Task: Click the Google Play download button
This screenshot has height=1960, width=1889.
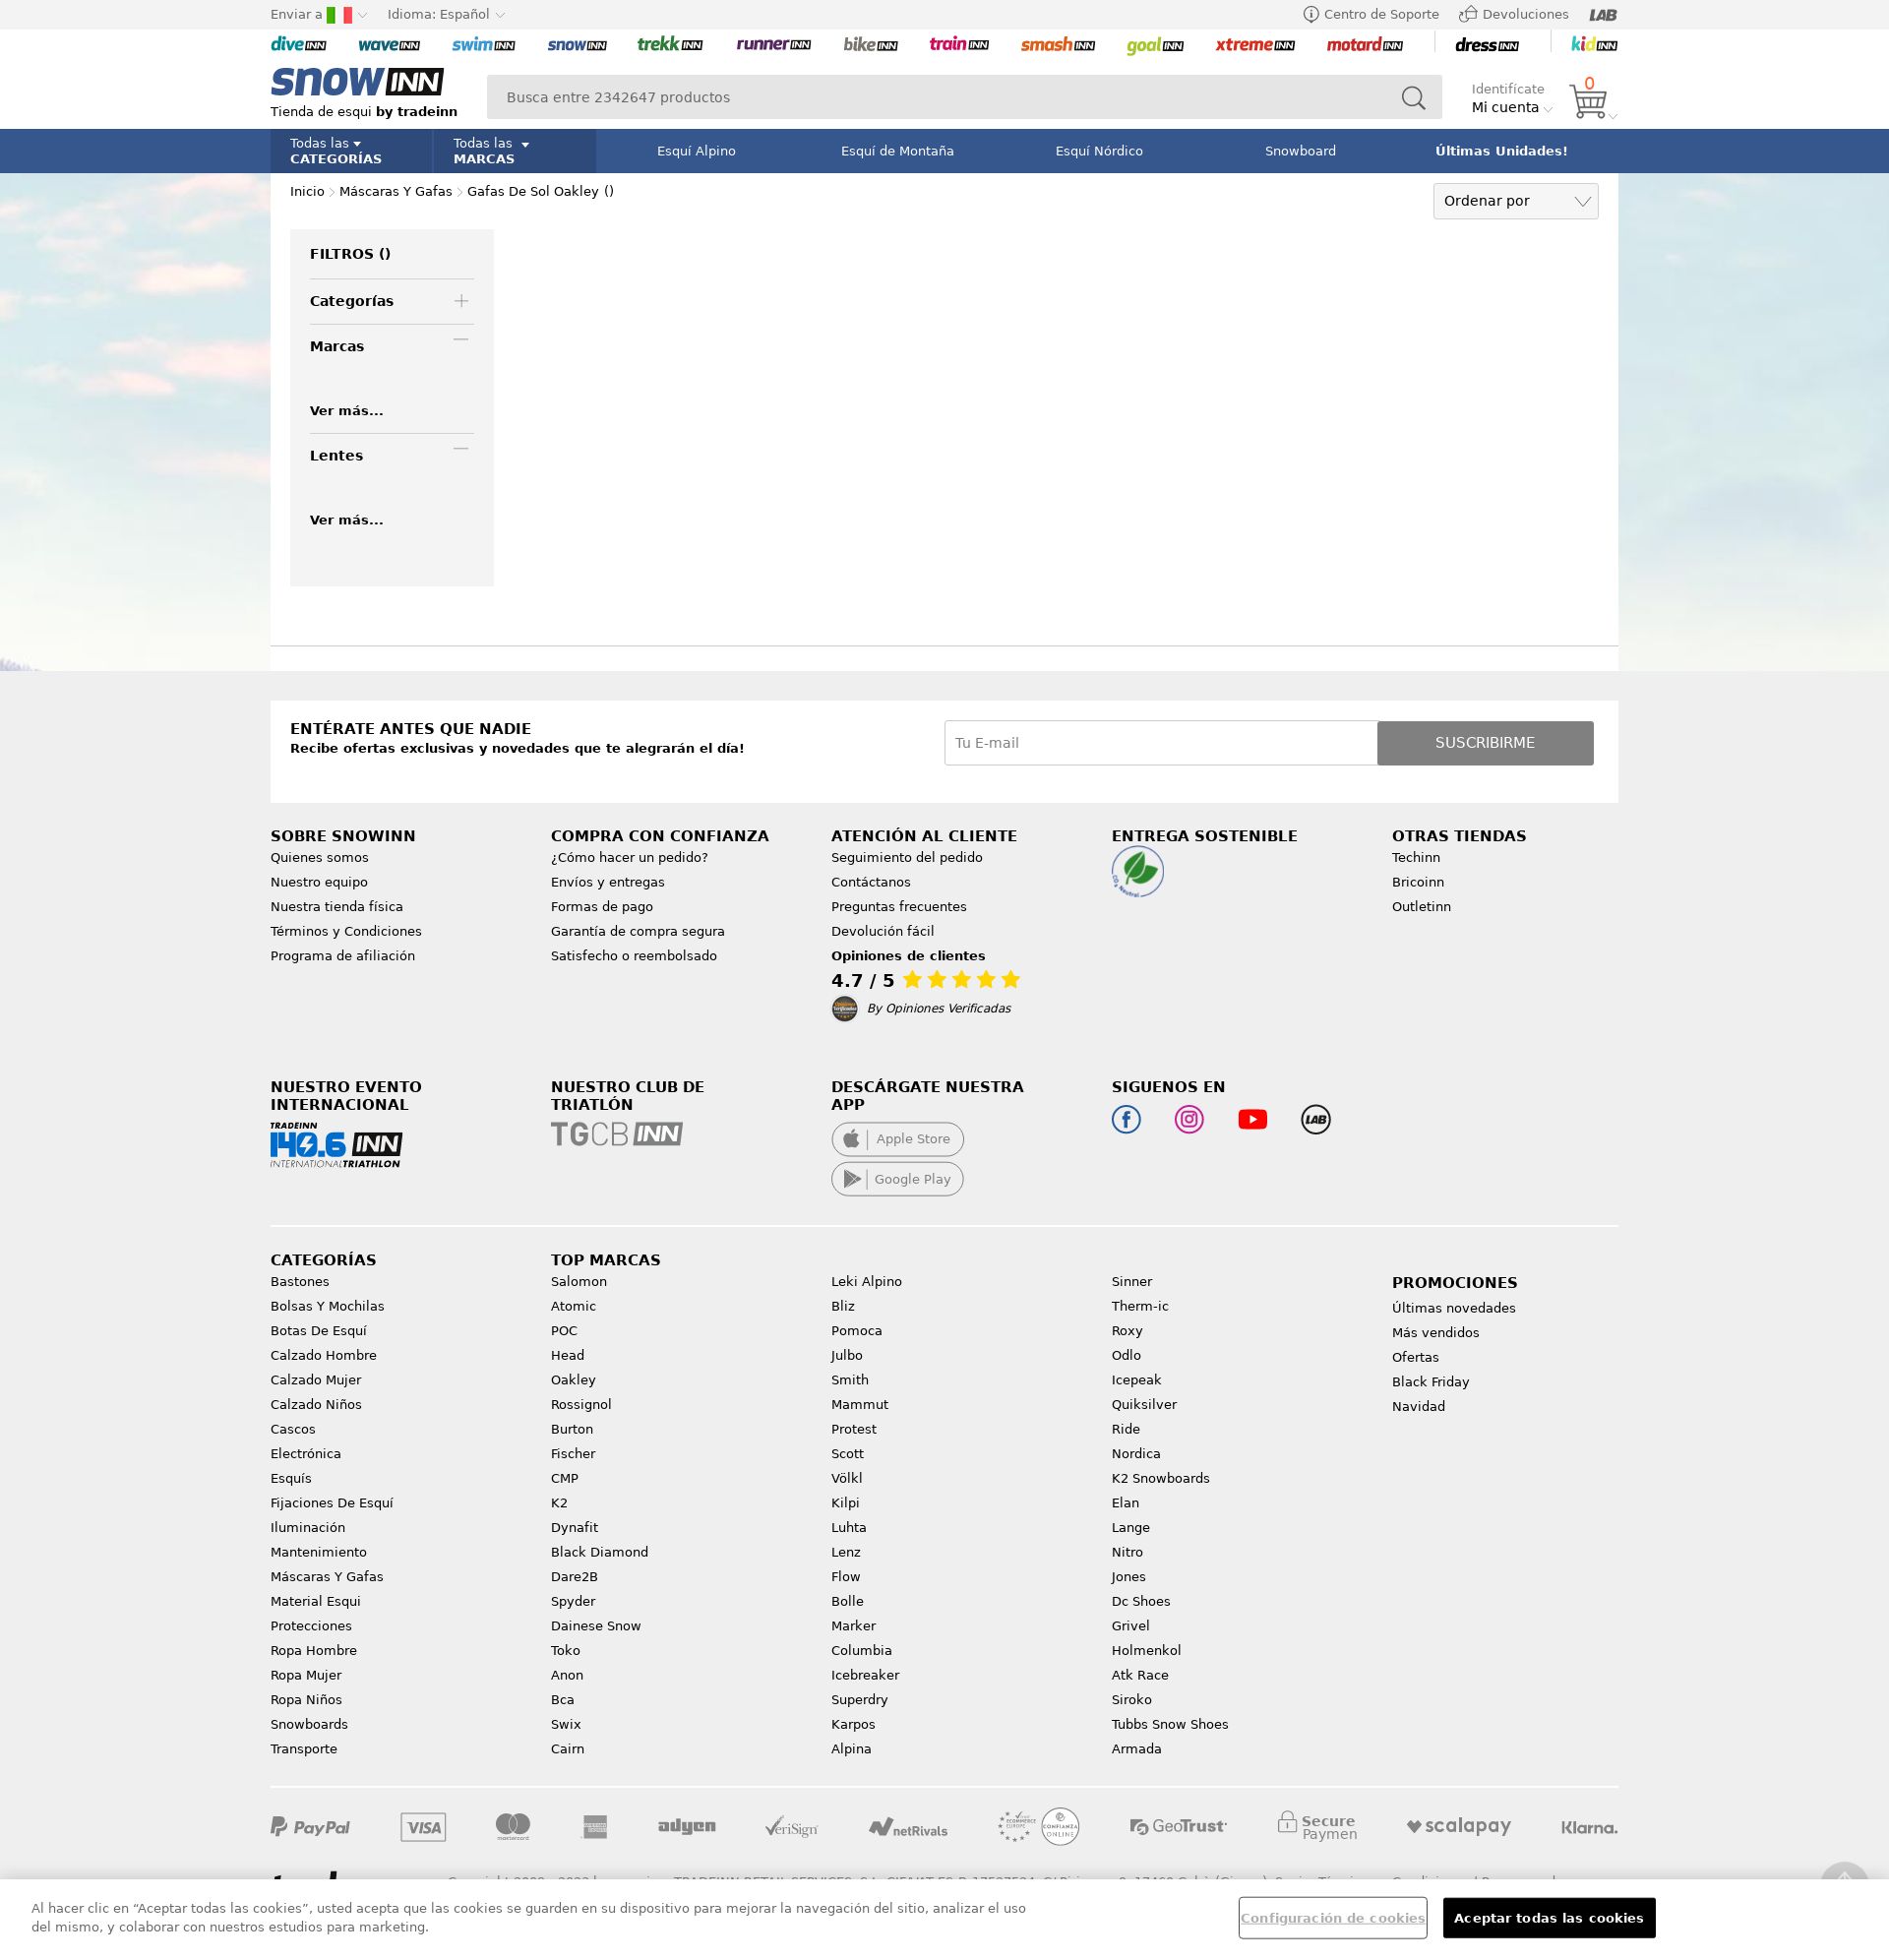Action: pos(897,1179)
